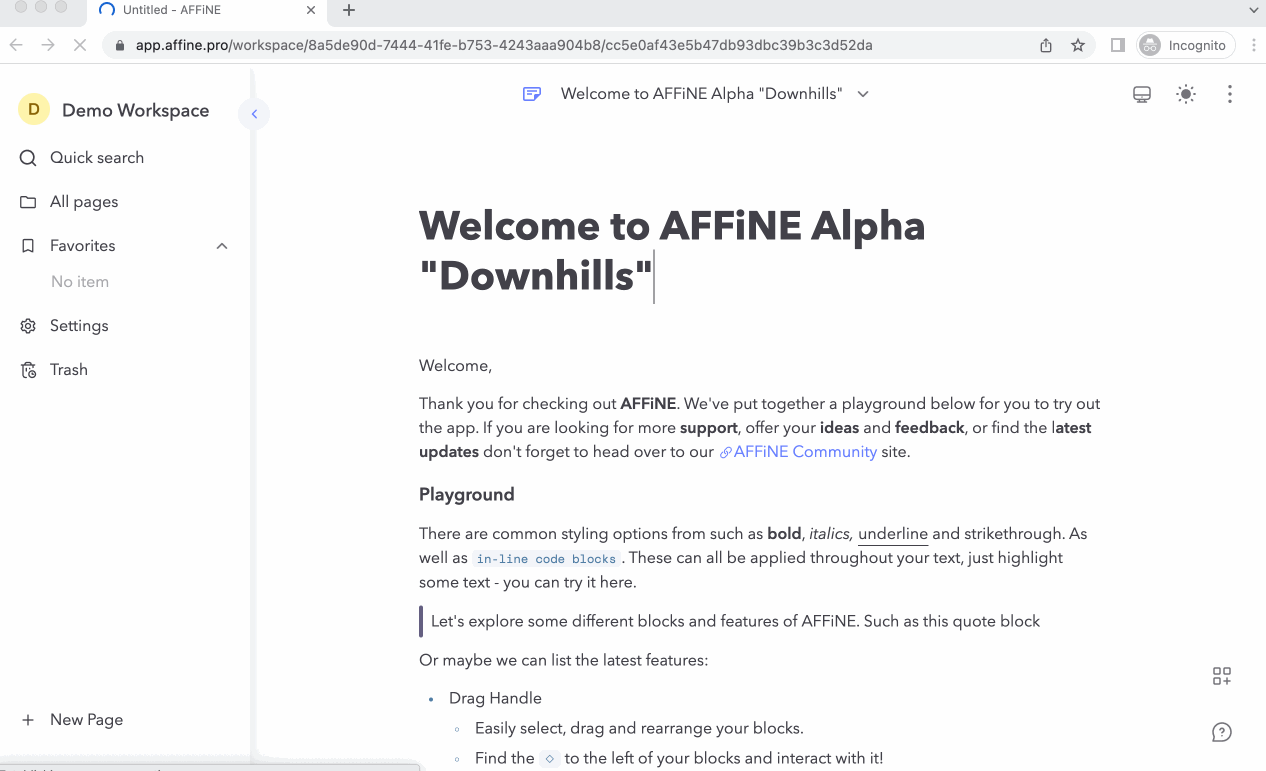Image resolution: width=1266 pixels, height=771 pixels.
Task: Click the Demo Workspace avatar
Action: [34, 110]
